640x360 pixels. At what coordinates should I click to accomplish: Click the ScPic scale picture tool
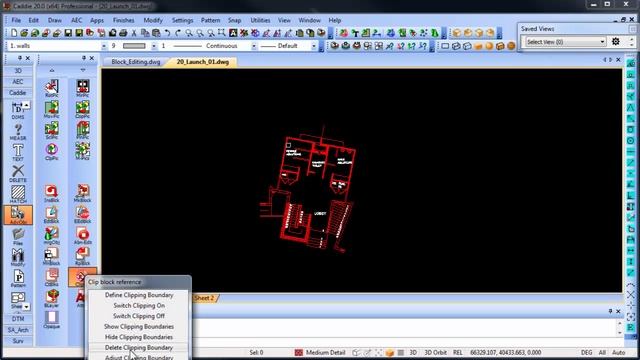(51, 131)
